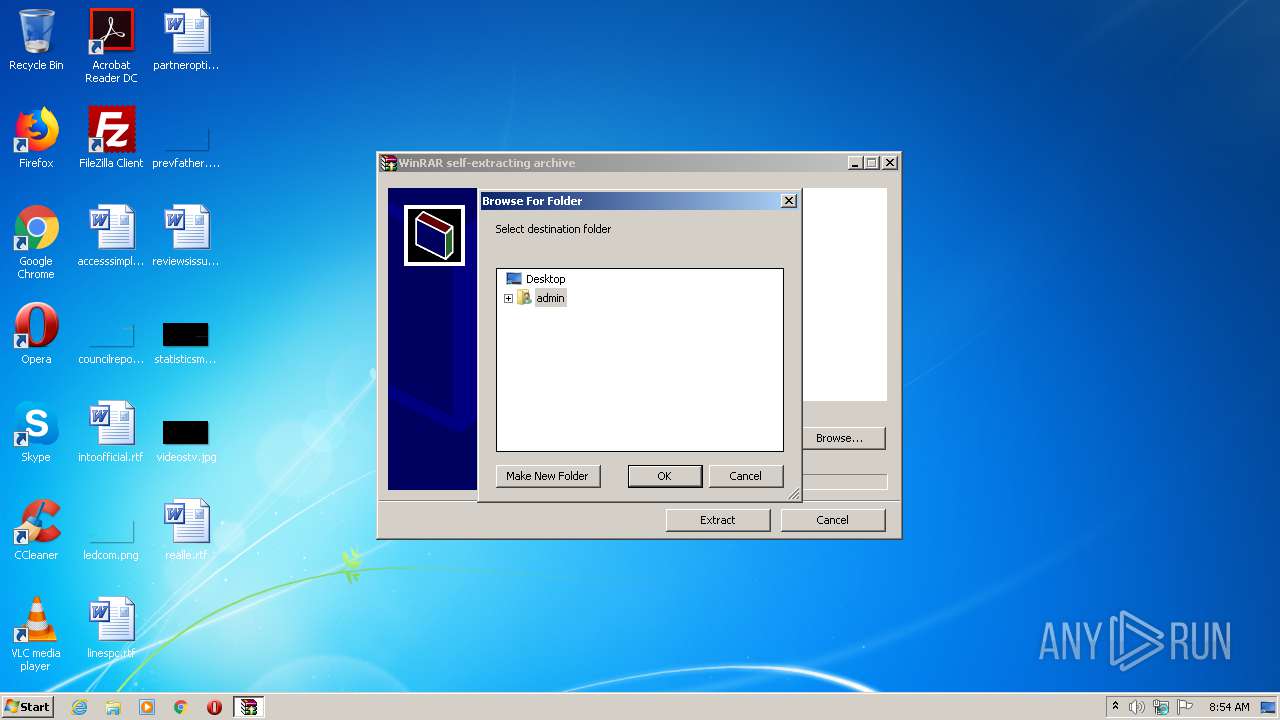Select accesssimpl Word document icon

pyautogui.click(x=111, y=236)
